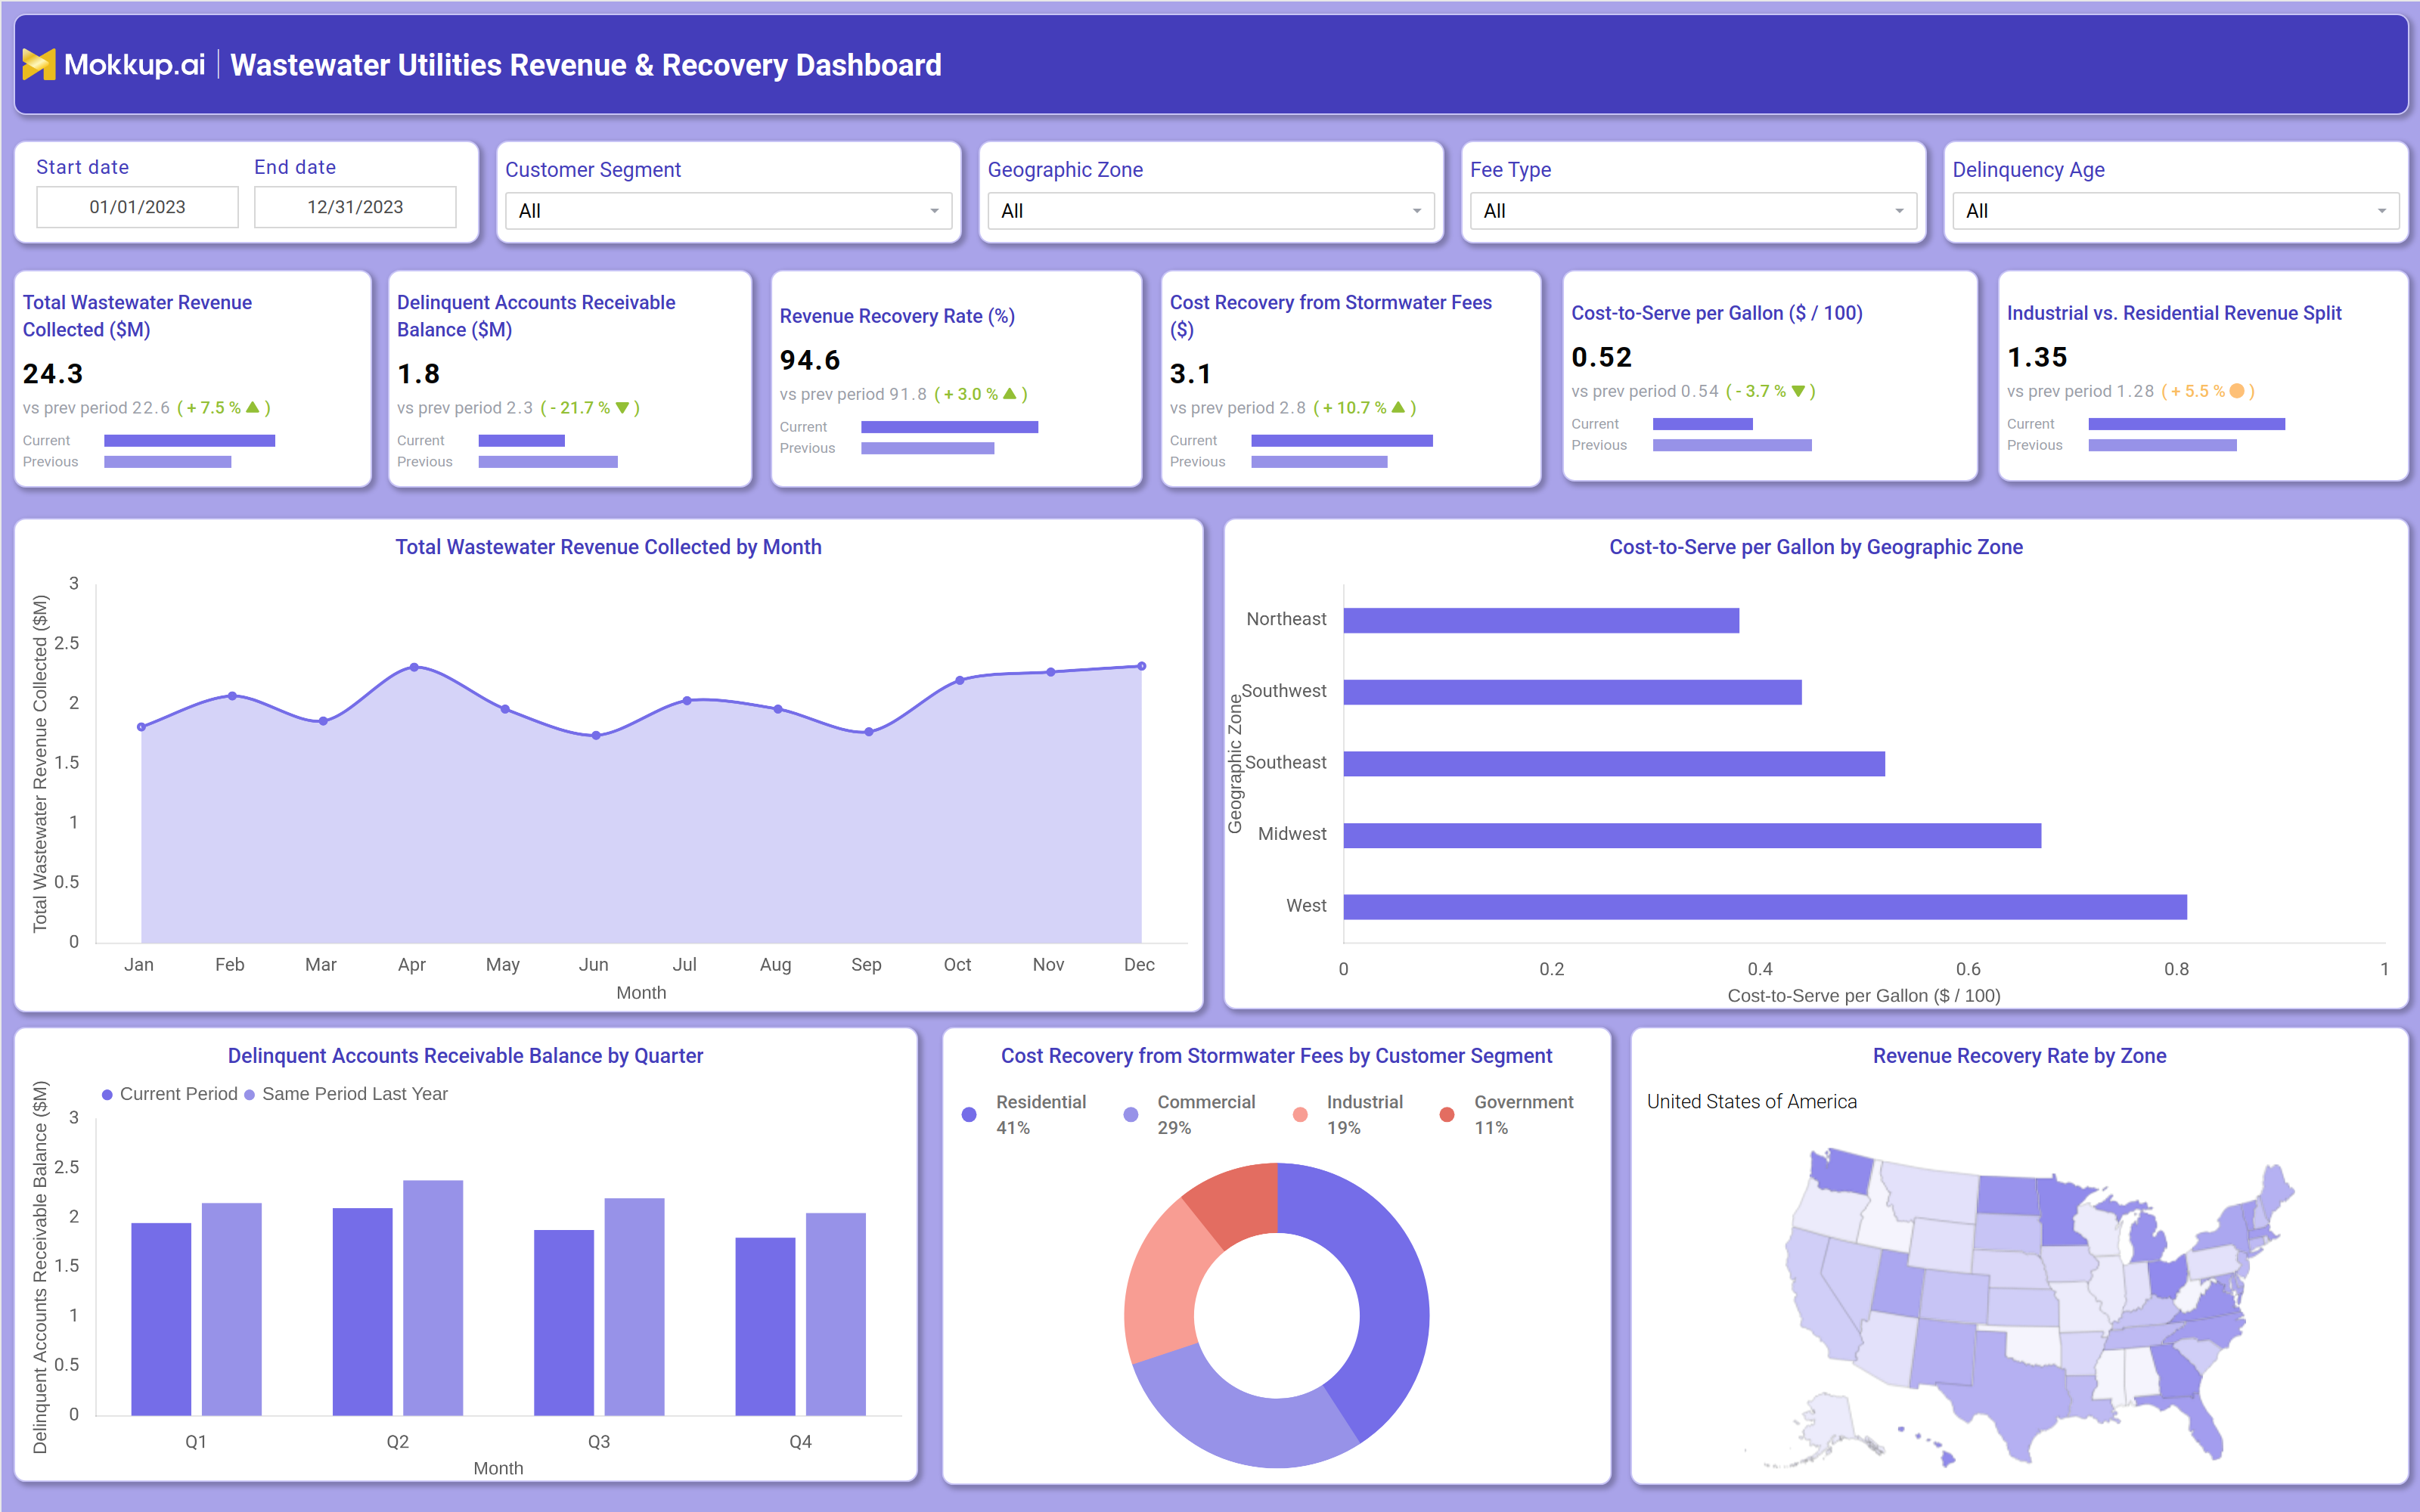Click the 1.8 Delinquent Accounts Receivable value

[418, 374]
